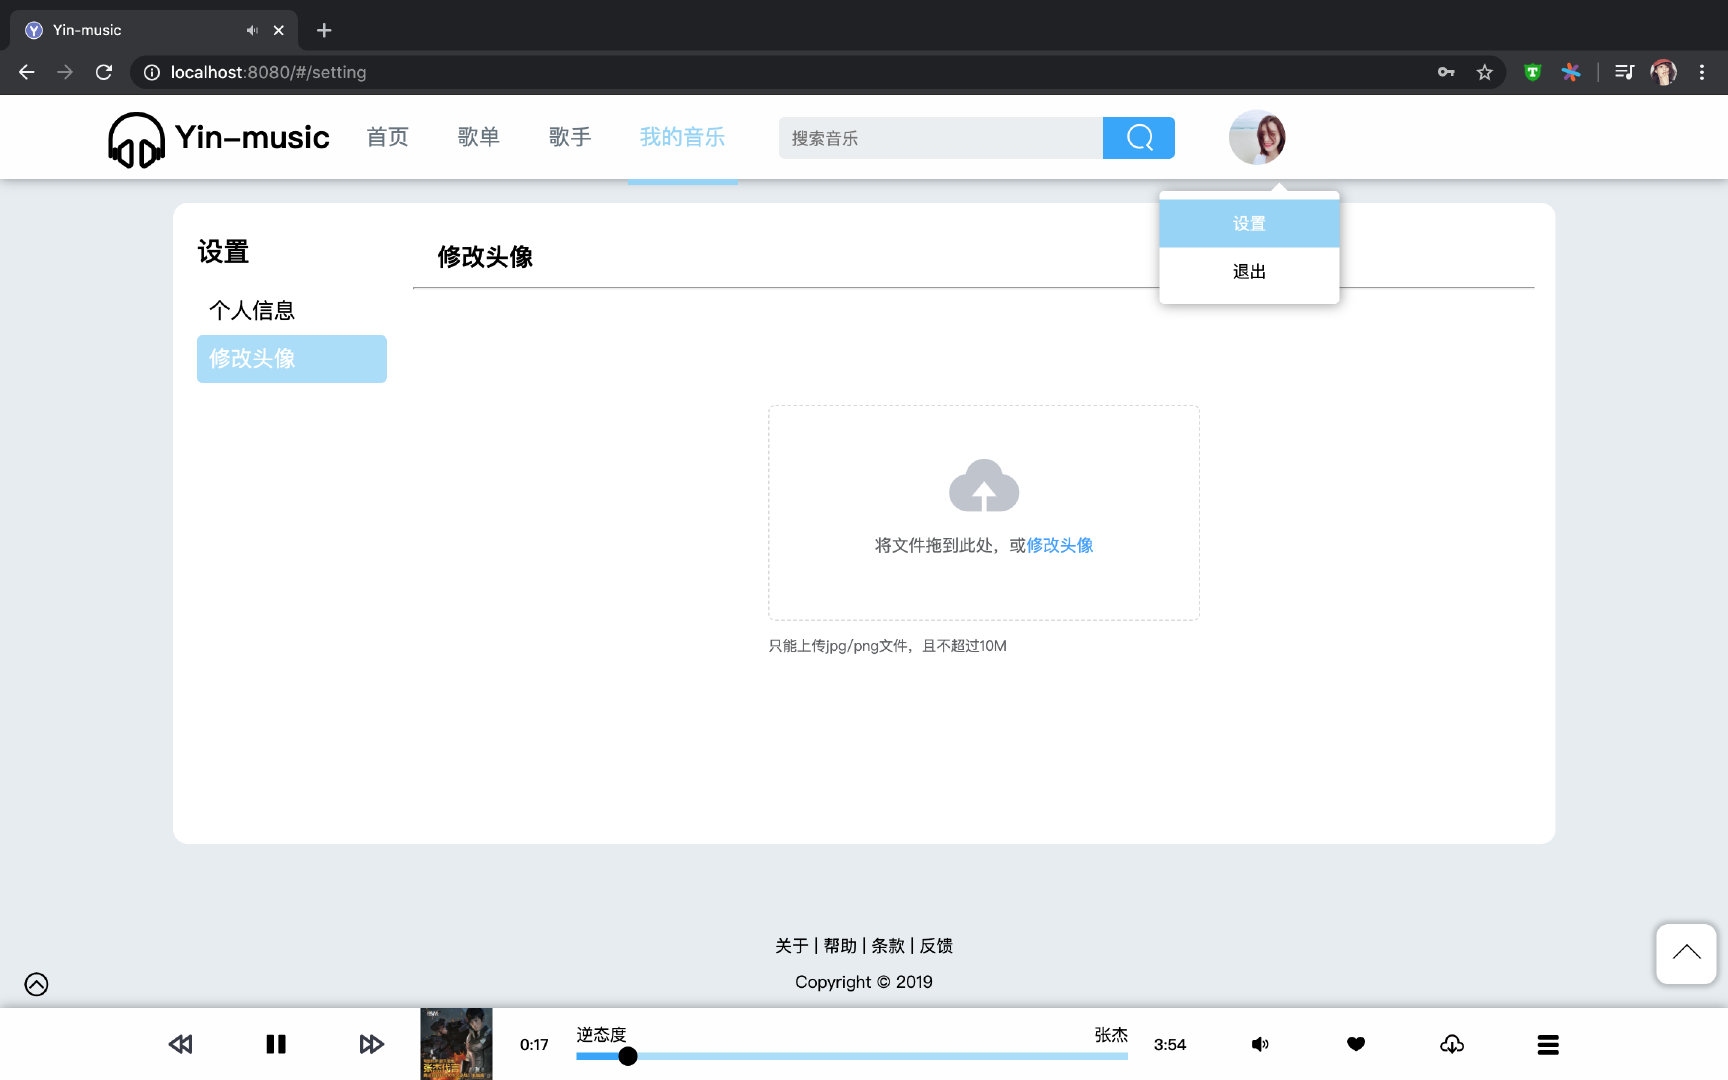1728x1080 pixels.
Task: Download the current song via cloud icon
Action: [x=1452, y=1044]
